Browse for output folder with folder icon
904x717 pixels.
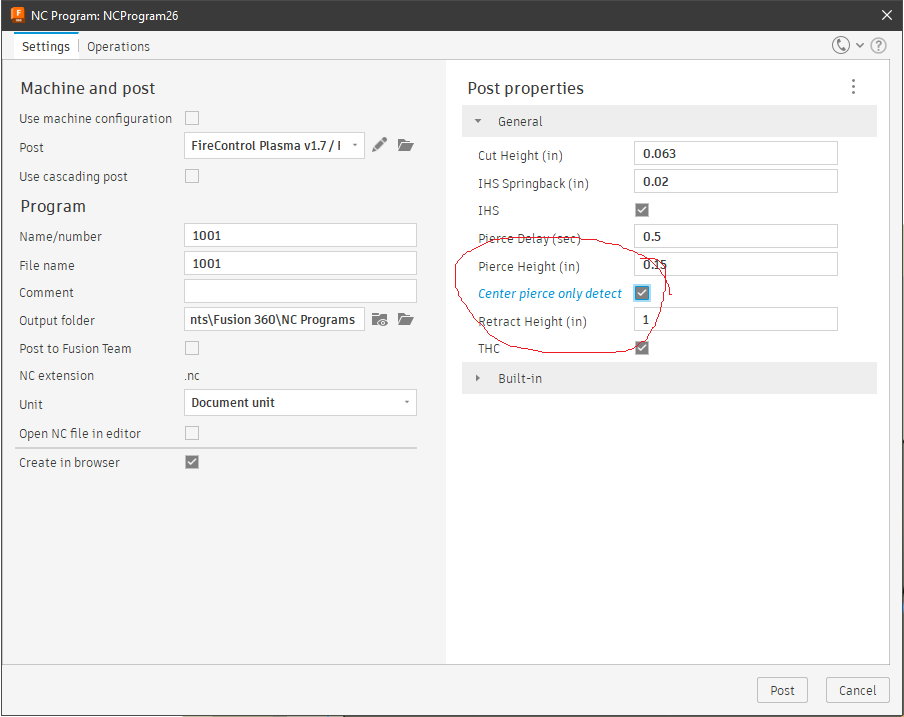[406, 319]
